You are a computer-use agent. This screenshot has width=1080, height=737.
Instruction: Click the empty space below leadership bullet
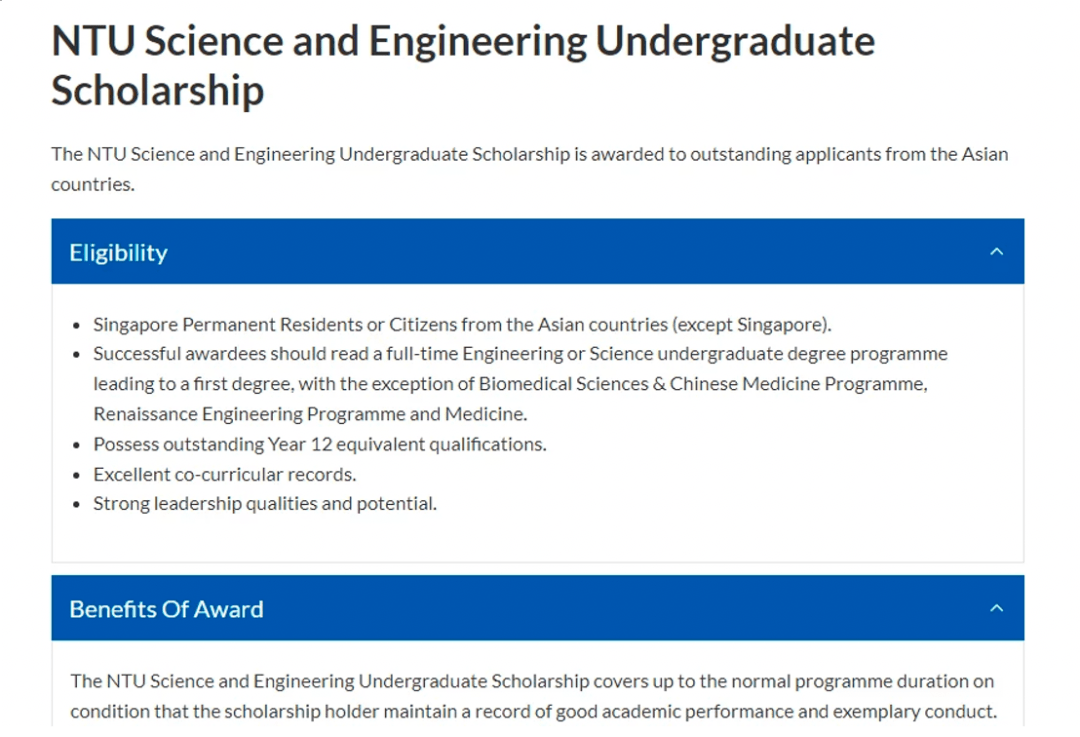[x=537, y=538]
